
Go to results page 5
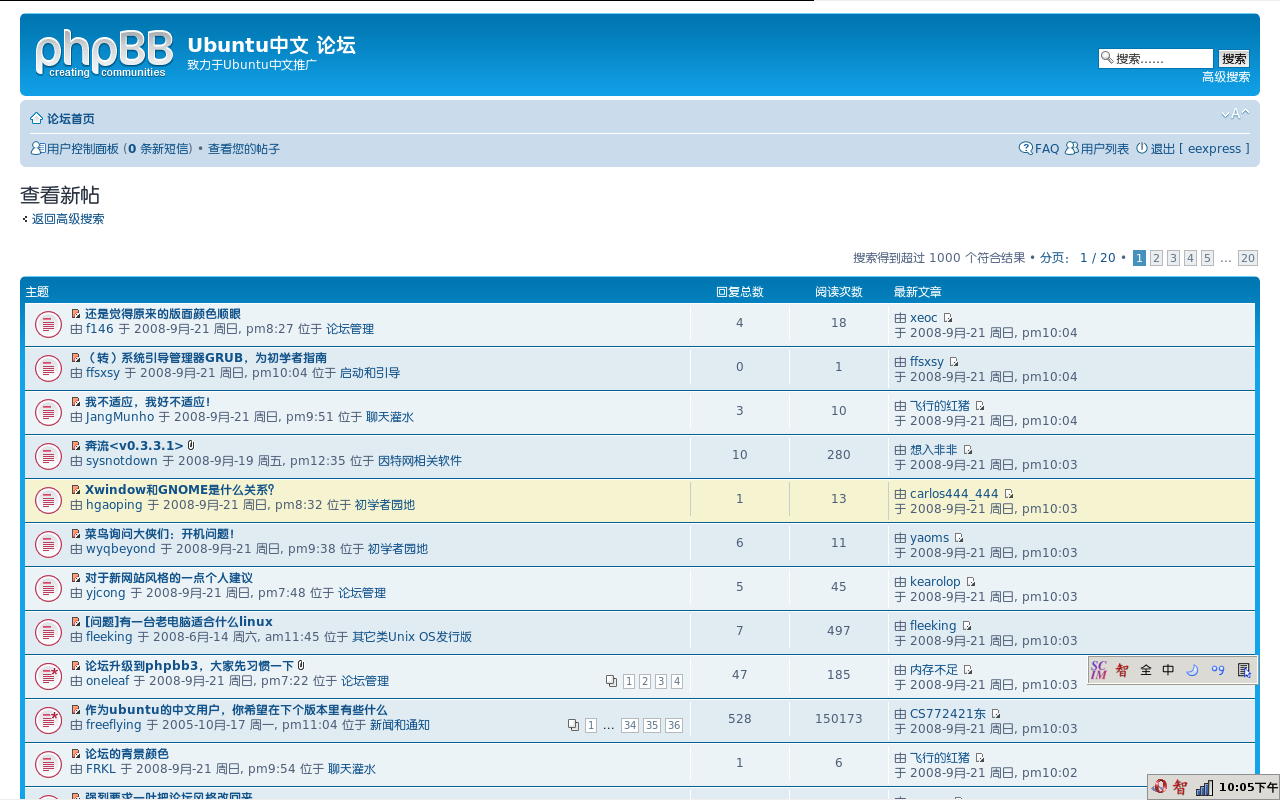click(x=1207, y=258)
